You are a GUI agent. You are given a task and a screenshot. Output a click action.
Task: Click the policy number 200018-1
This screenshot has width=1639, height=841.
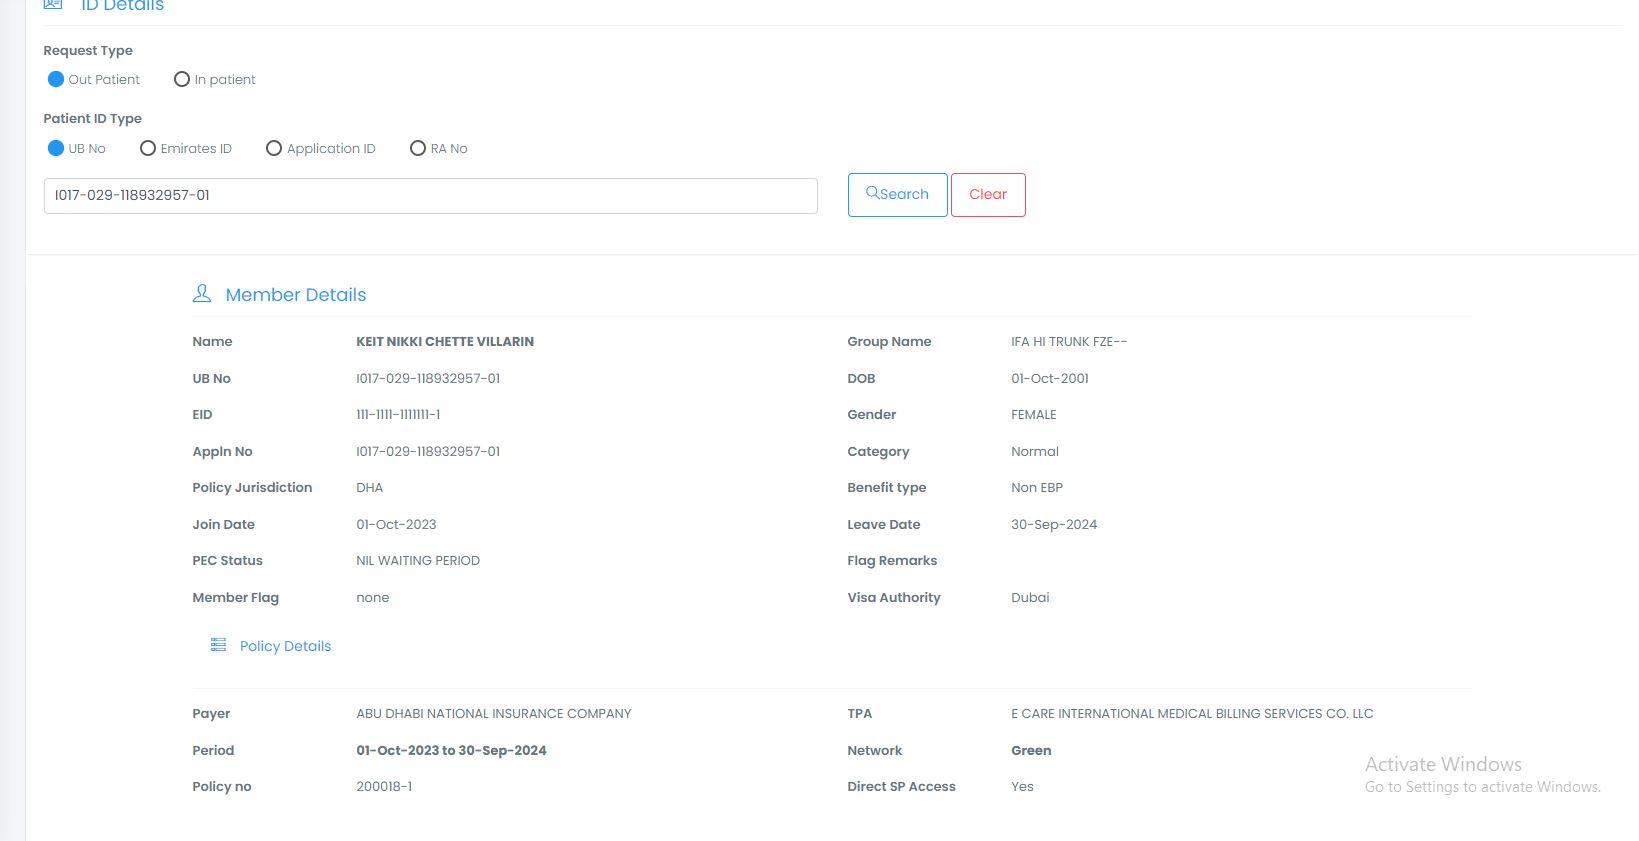(384, 787)
